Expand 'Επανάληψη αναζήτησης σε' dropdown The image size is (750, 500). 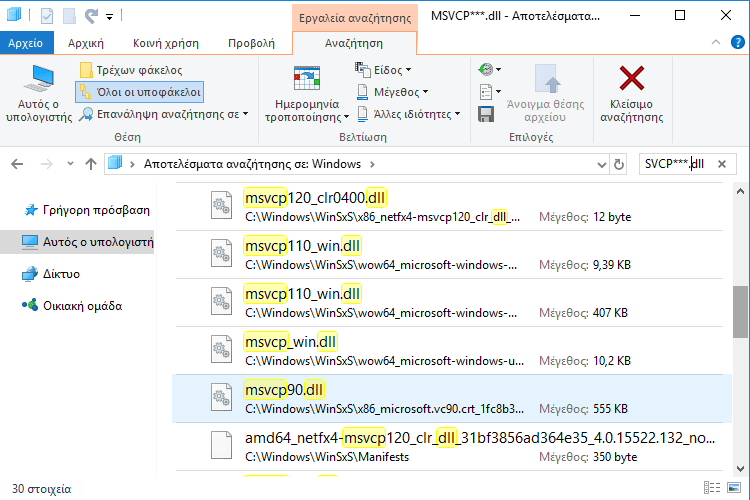165,113
